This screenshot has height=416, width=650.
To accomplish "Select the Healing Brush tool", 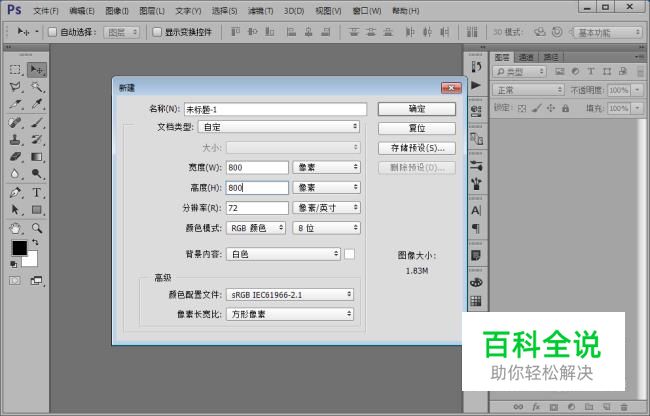I will point(15,123).
